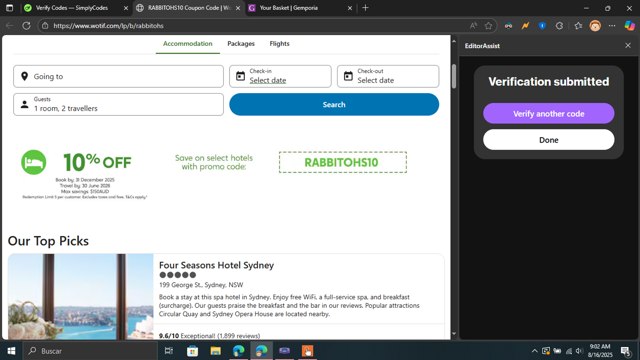Open the clock showing 9:02 AM

tap(600, 351)
